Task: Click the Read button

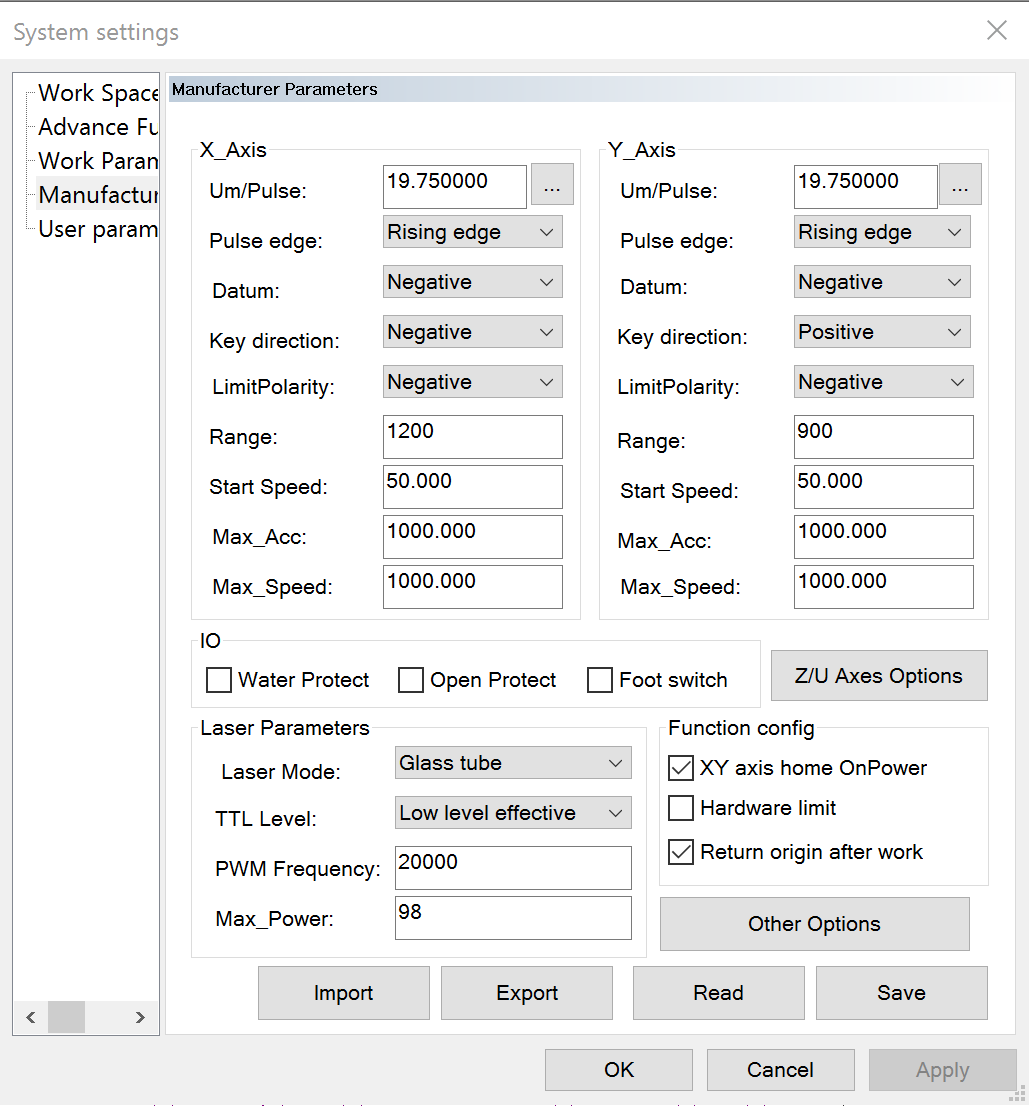Action: [x=718, y=993]
